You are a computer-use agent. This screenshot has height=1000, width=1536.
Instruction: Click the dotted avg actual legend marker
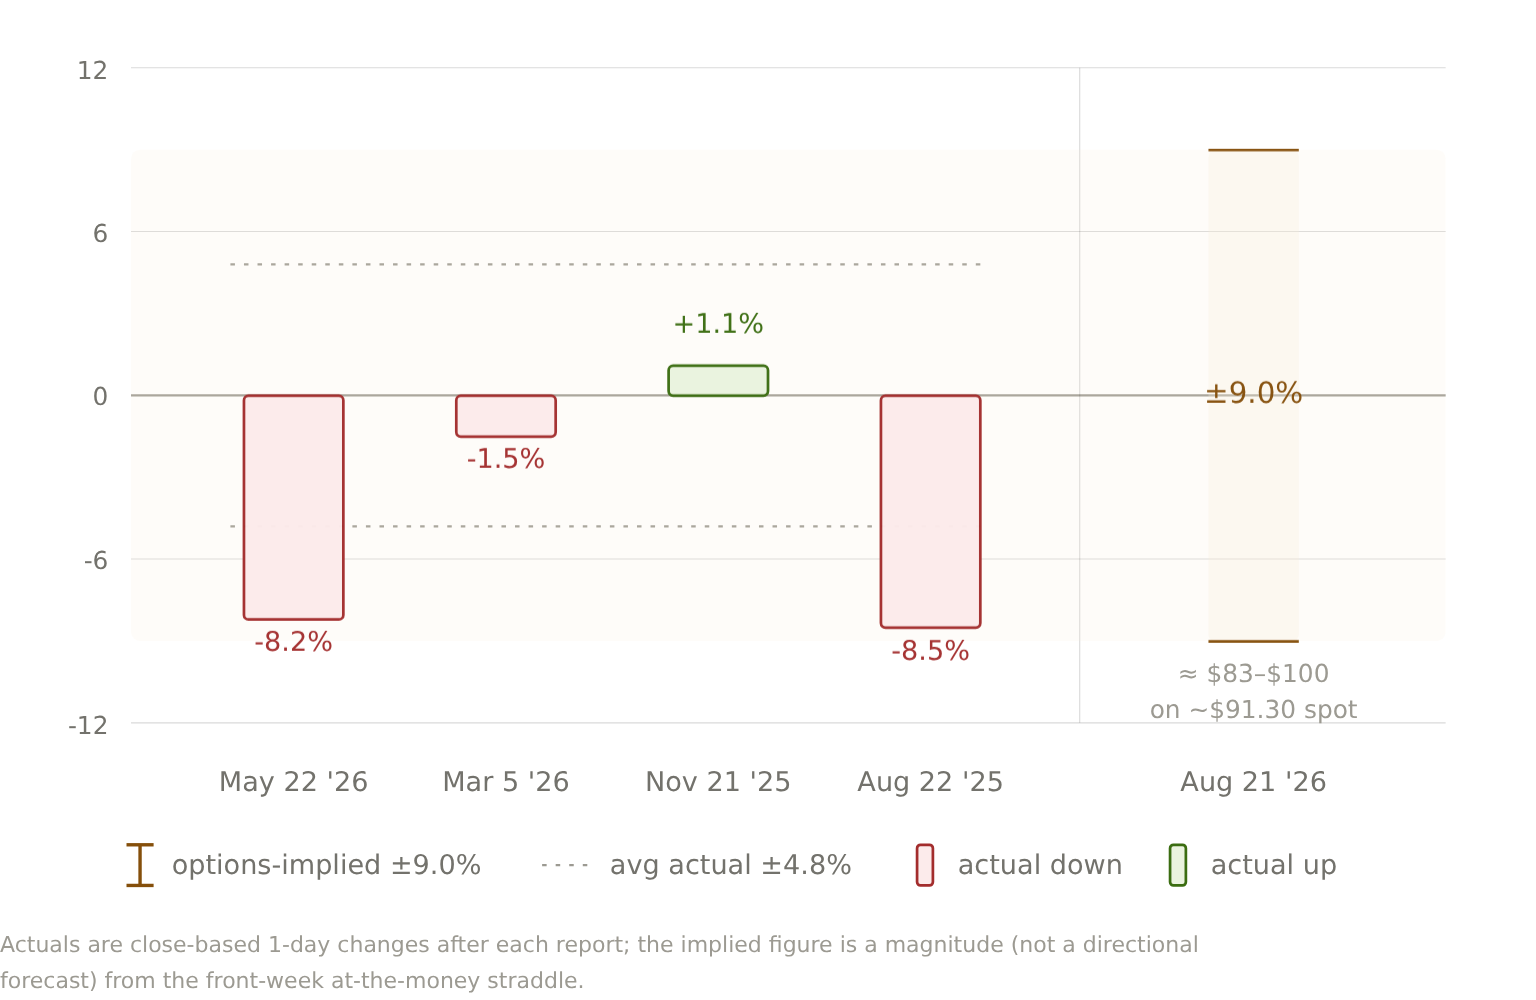click(x=565, y=865)
